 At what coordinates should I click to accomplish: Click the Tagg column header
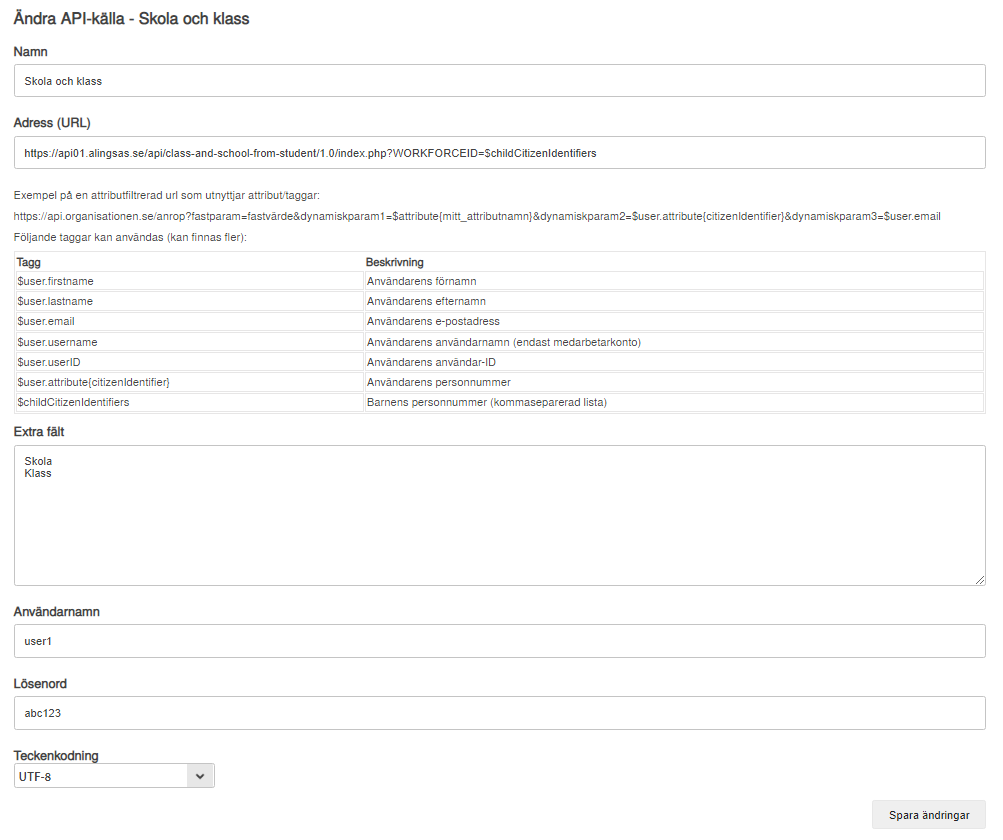coord(29,262)
